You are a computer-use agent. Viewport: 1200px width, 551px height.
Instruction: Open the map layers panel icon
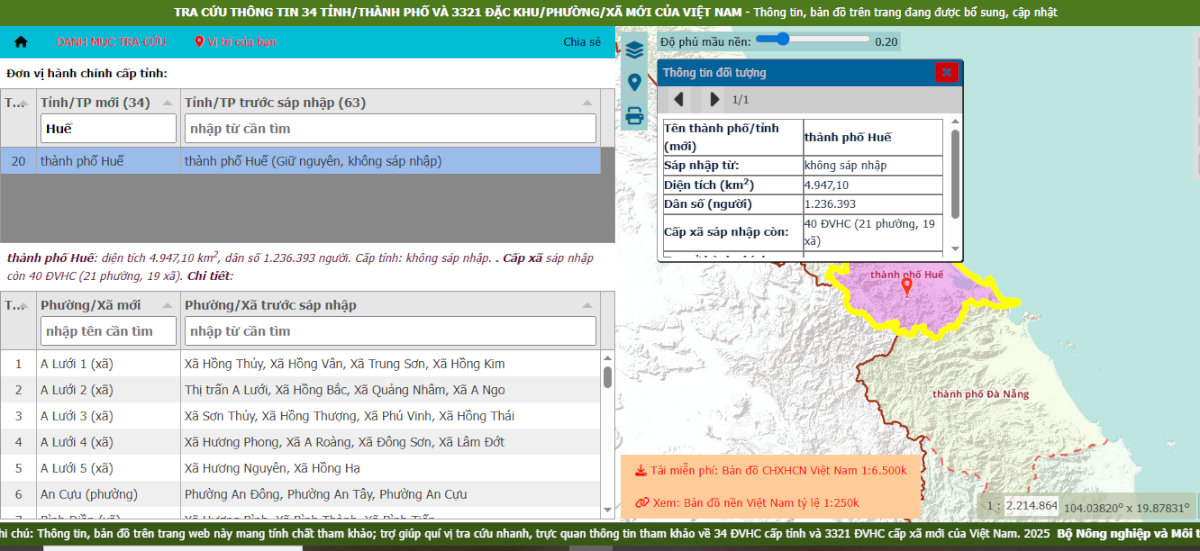[x=634, y=51]
